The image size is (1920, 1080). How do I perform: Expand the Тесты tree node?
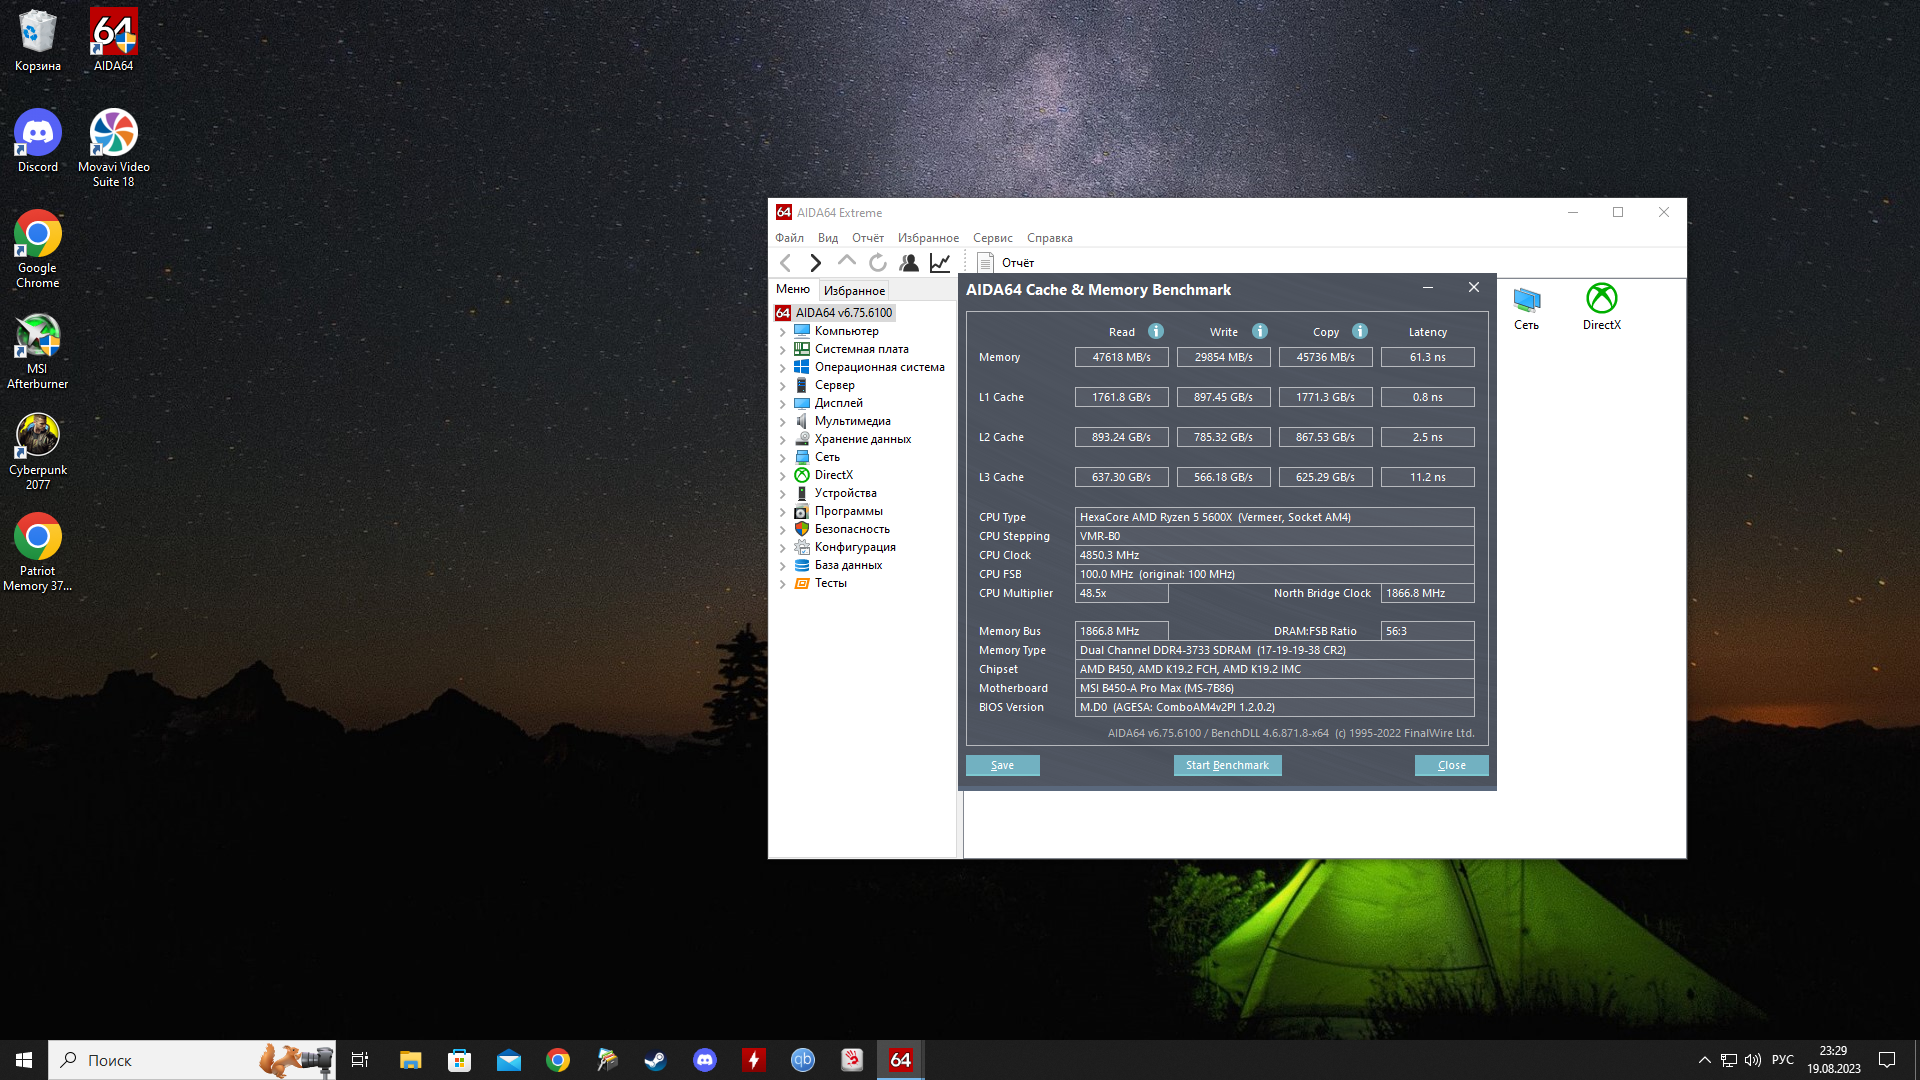(782, 583)
